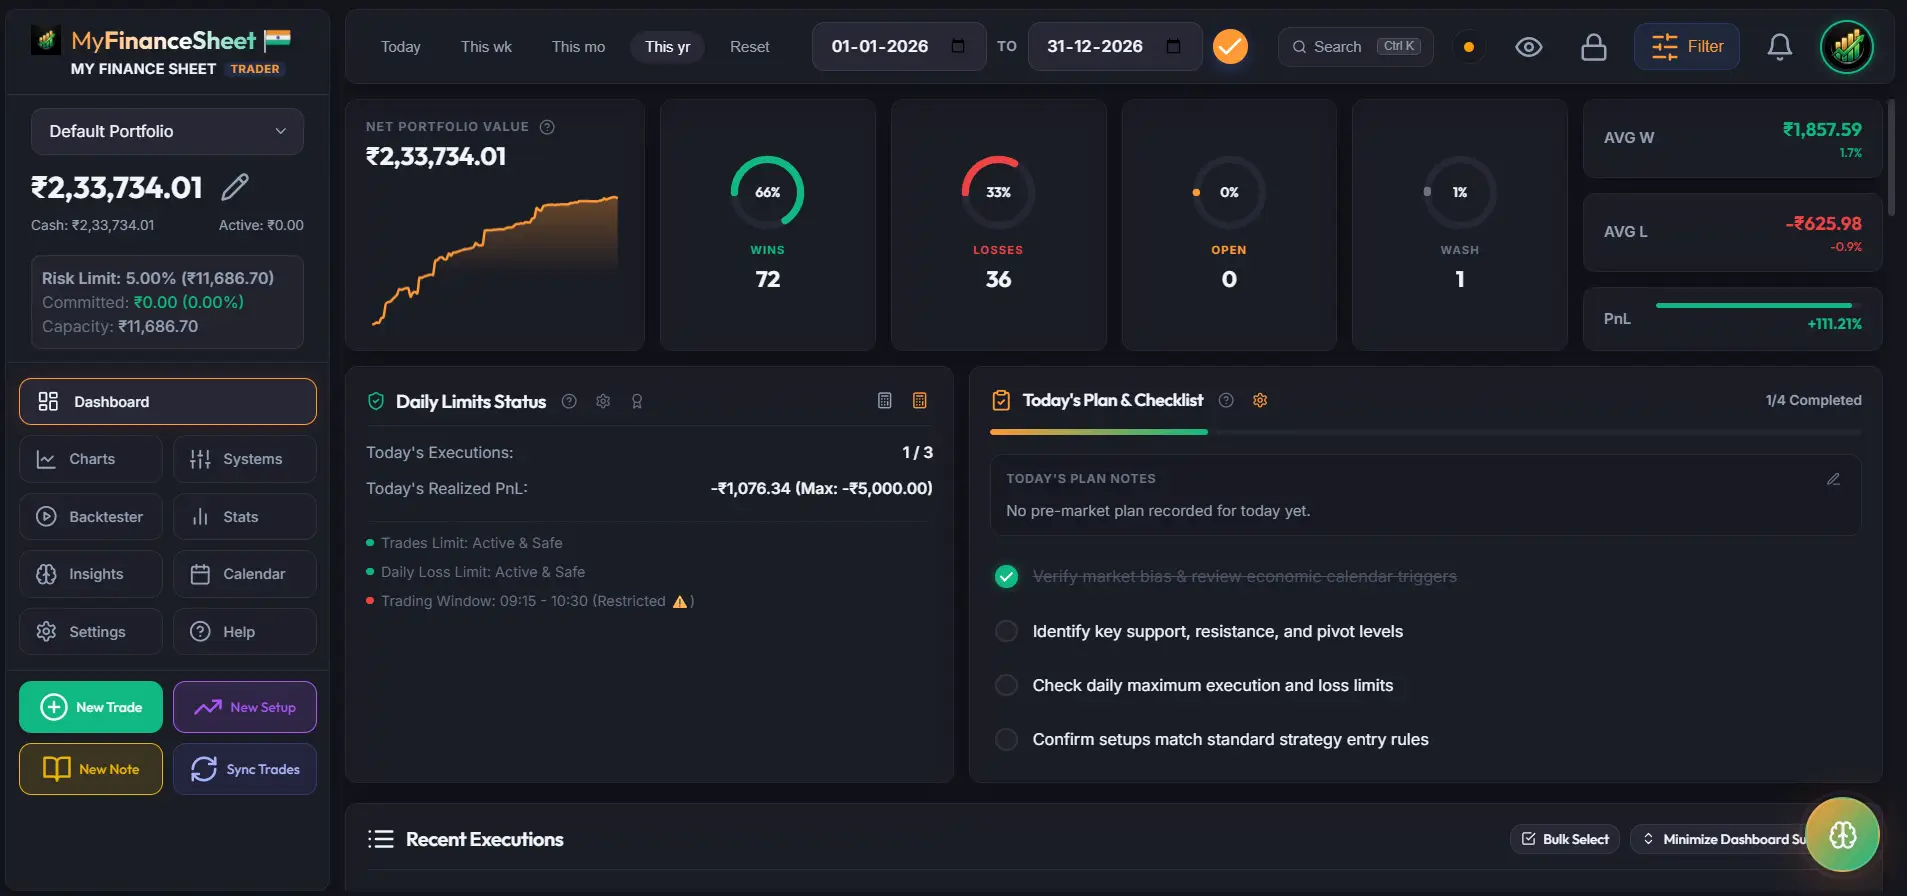
Task: Select the This mo date range
Action: coord(578,47)
